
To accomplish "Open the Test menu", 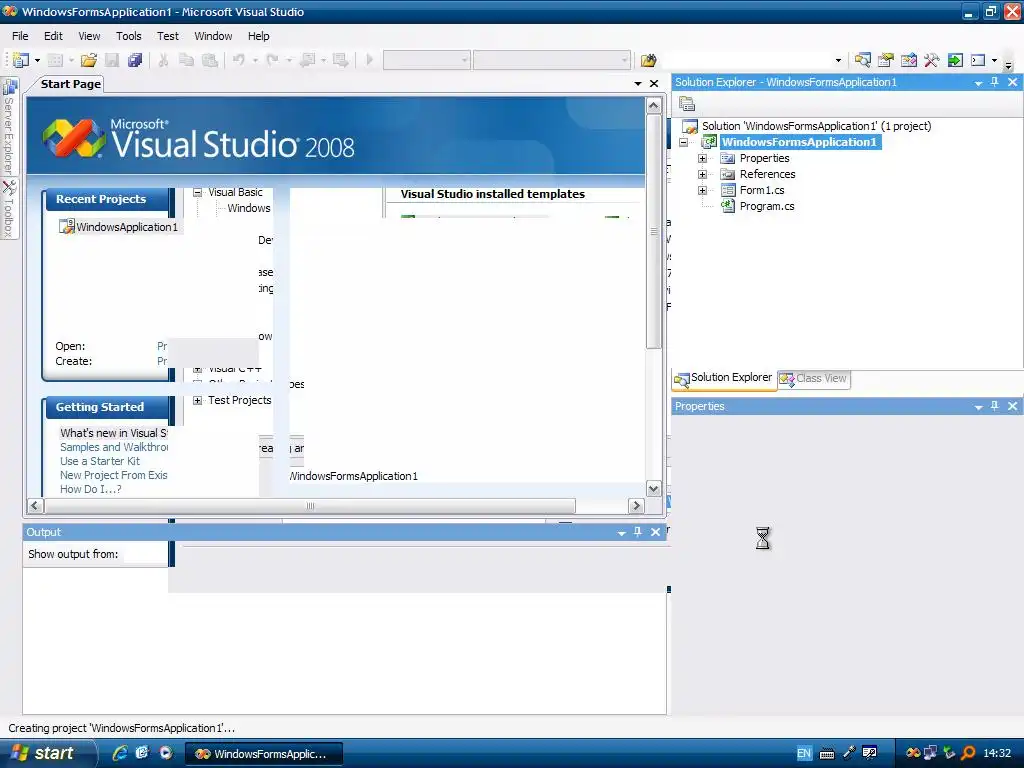I will click(168, 36).
